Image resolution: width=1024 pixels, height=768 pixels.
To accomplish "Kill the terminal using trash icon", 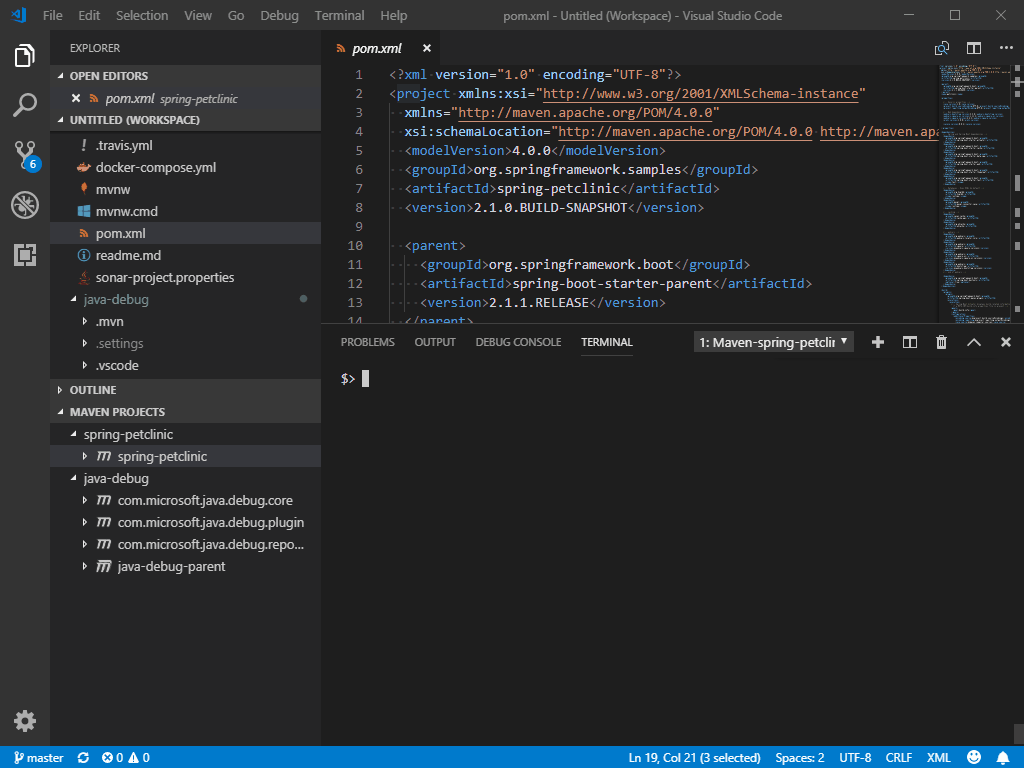I will tap(941, 341).
